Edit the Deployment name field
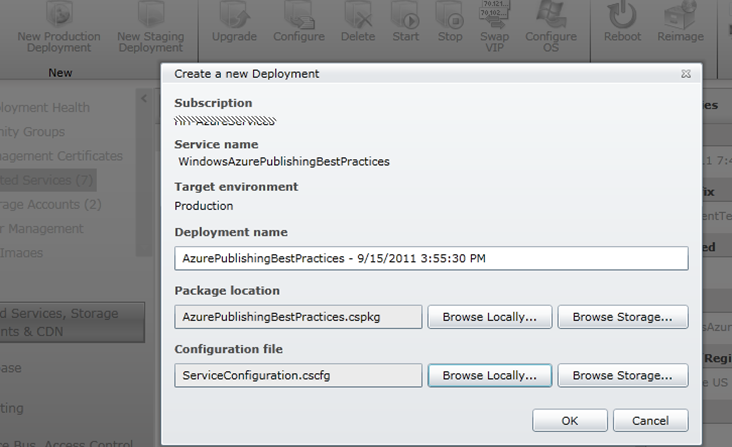The height and width of the screenshot is (447, 732). point(431,258)
